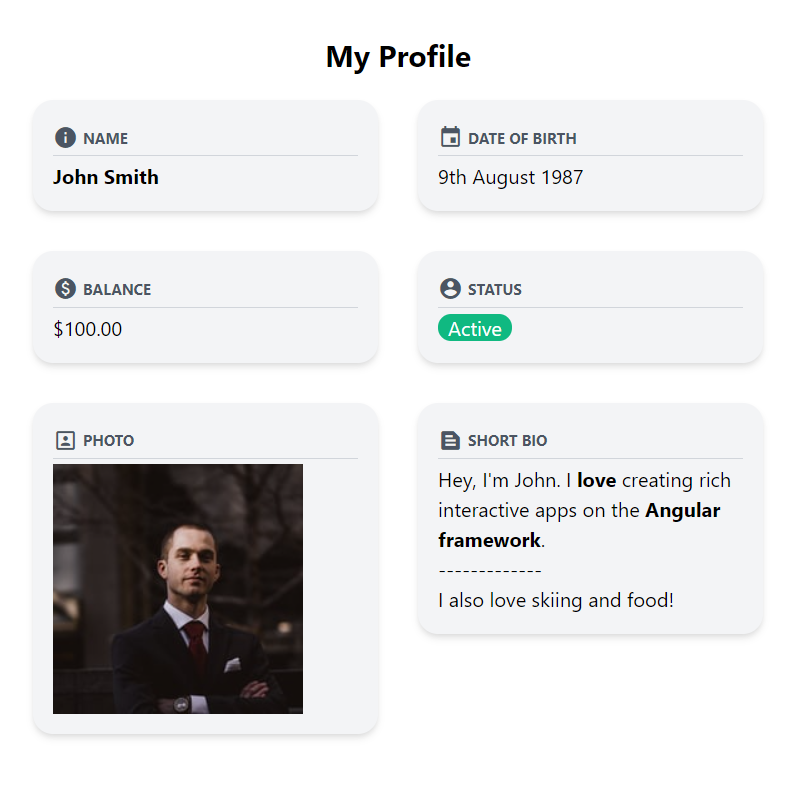This screenshot has height=796, width=797.
Task: Click the 'I also love skiing and food!' line
Action: (x=556, y=601)
